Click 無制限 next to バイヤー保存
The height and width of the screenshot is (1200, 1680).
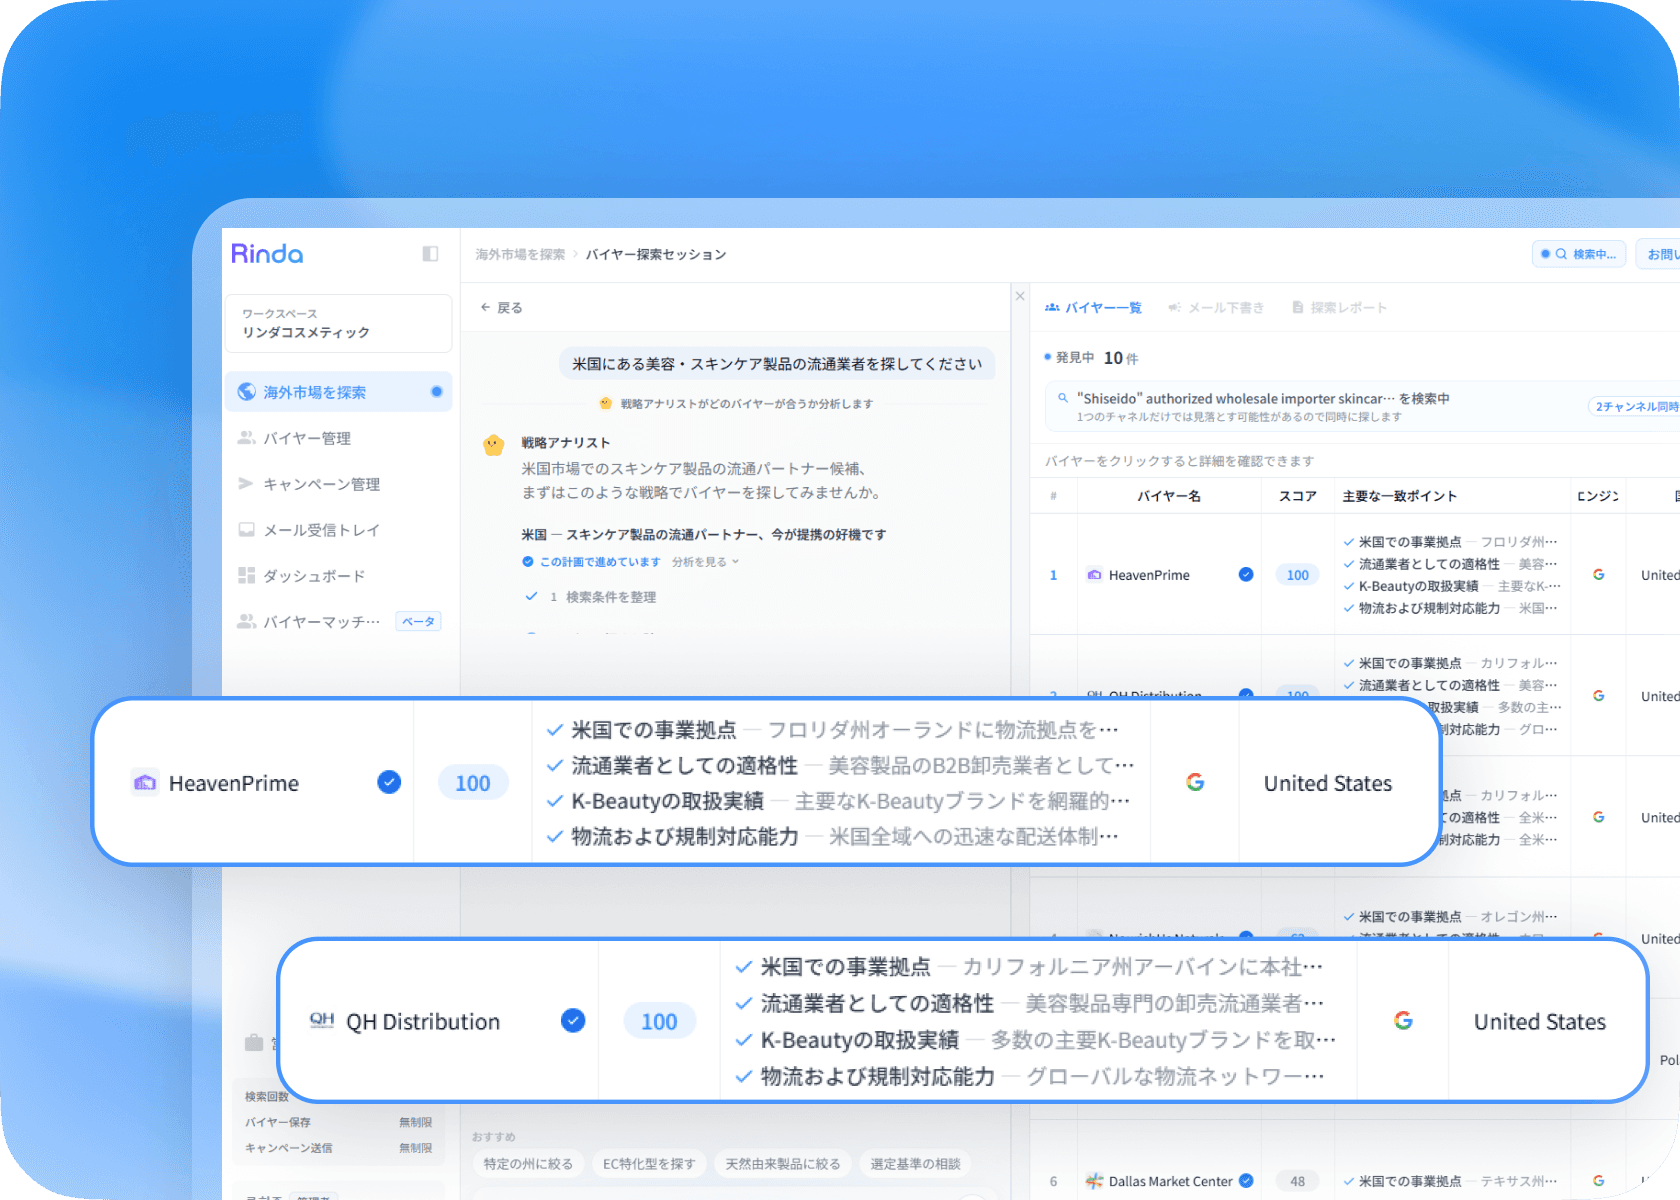pyautogui.click(x=416, y=1122)
